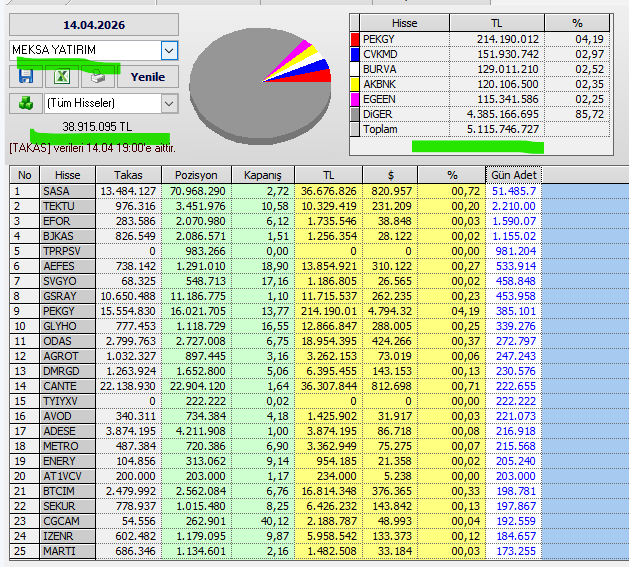629x567 pixels.
Task: Select the AGROT stock cell
Action: click(x=67, y=356)
